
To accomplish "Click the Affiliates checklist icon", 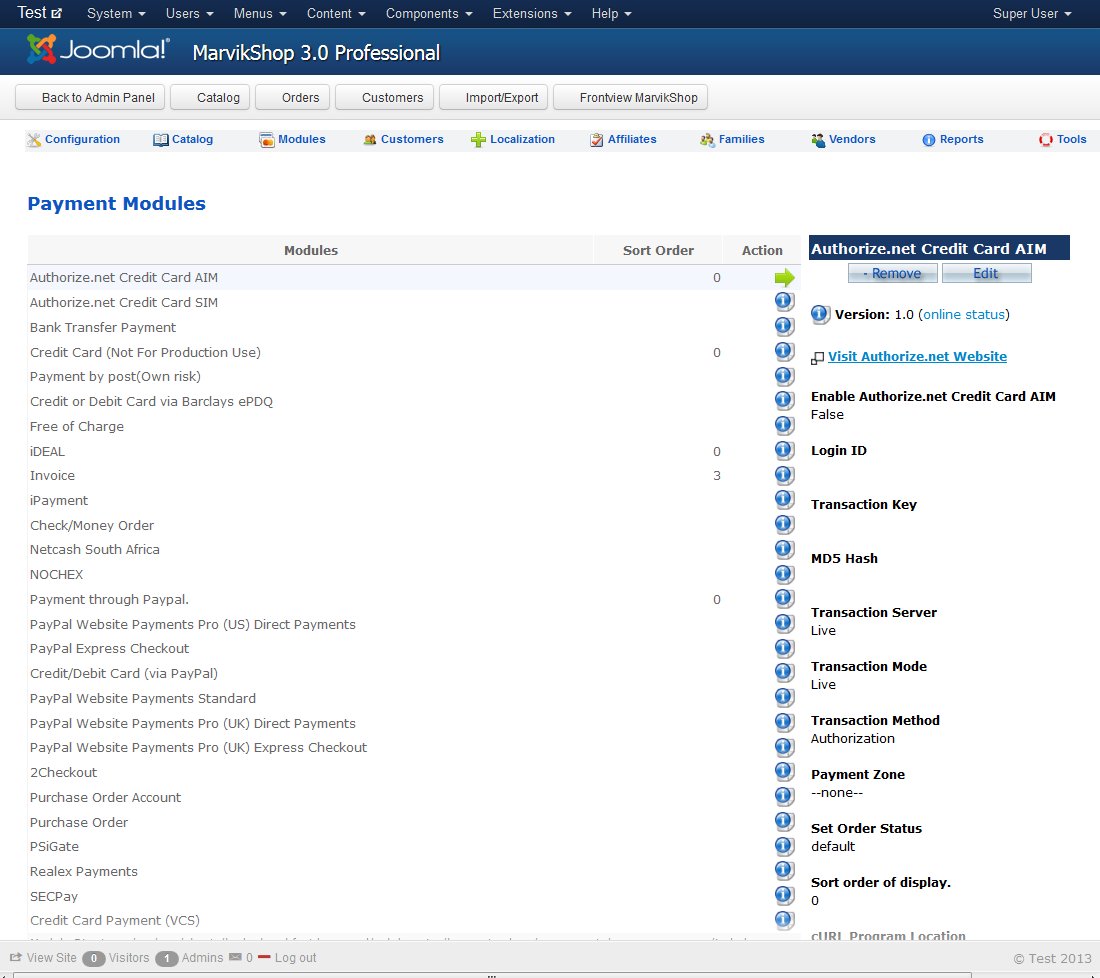I will [596, 140].
